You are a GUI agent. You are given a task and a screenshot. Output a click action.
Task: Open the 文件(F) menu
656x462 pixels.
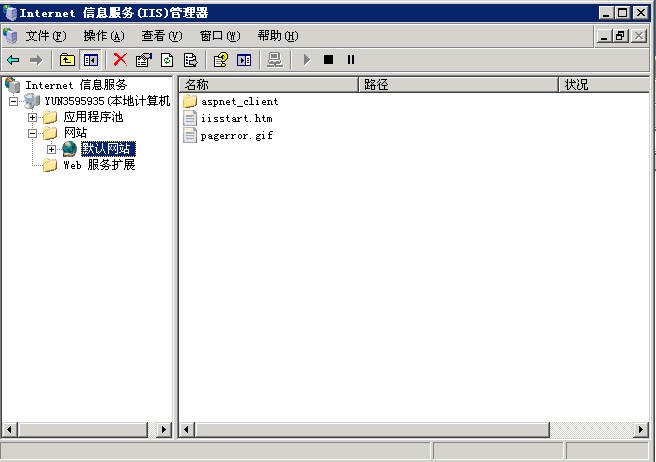[x=46, y=36]
